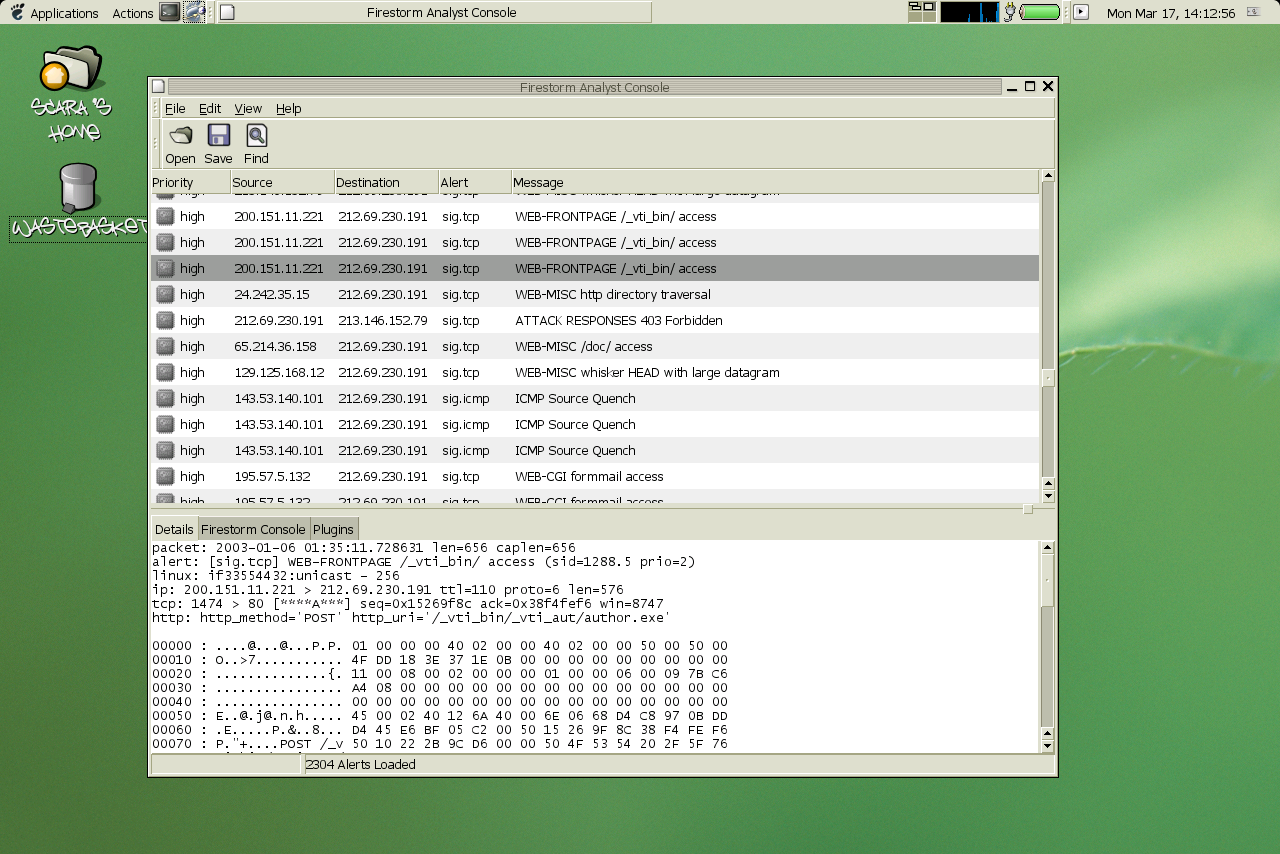Click the hex dump line starting 00050
Screen dimensions: 1280x854
[x=440, y=716]
